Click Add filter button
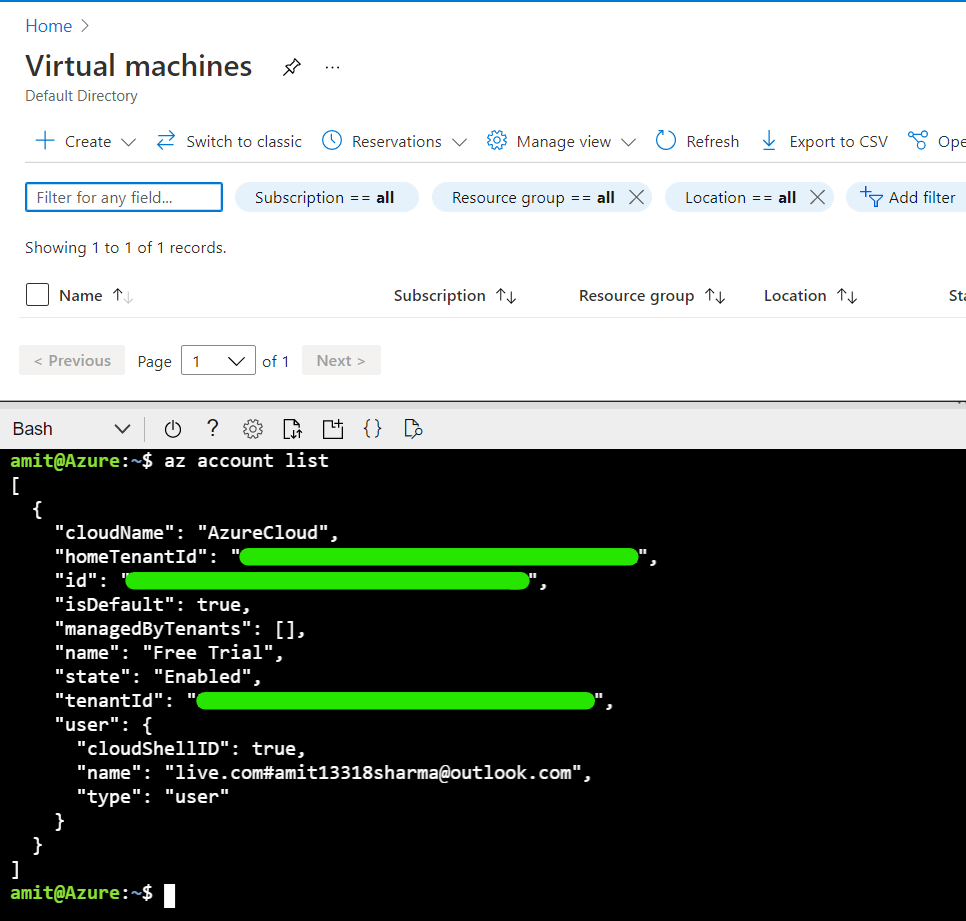 coord(907,197)
